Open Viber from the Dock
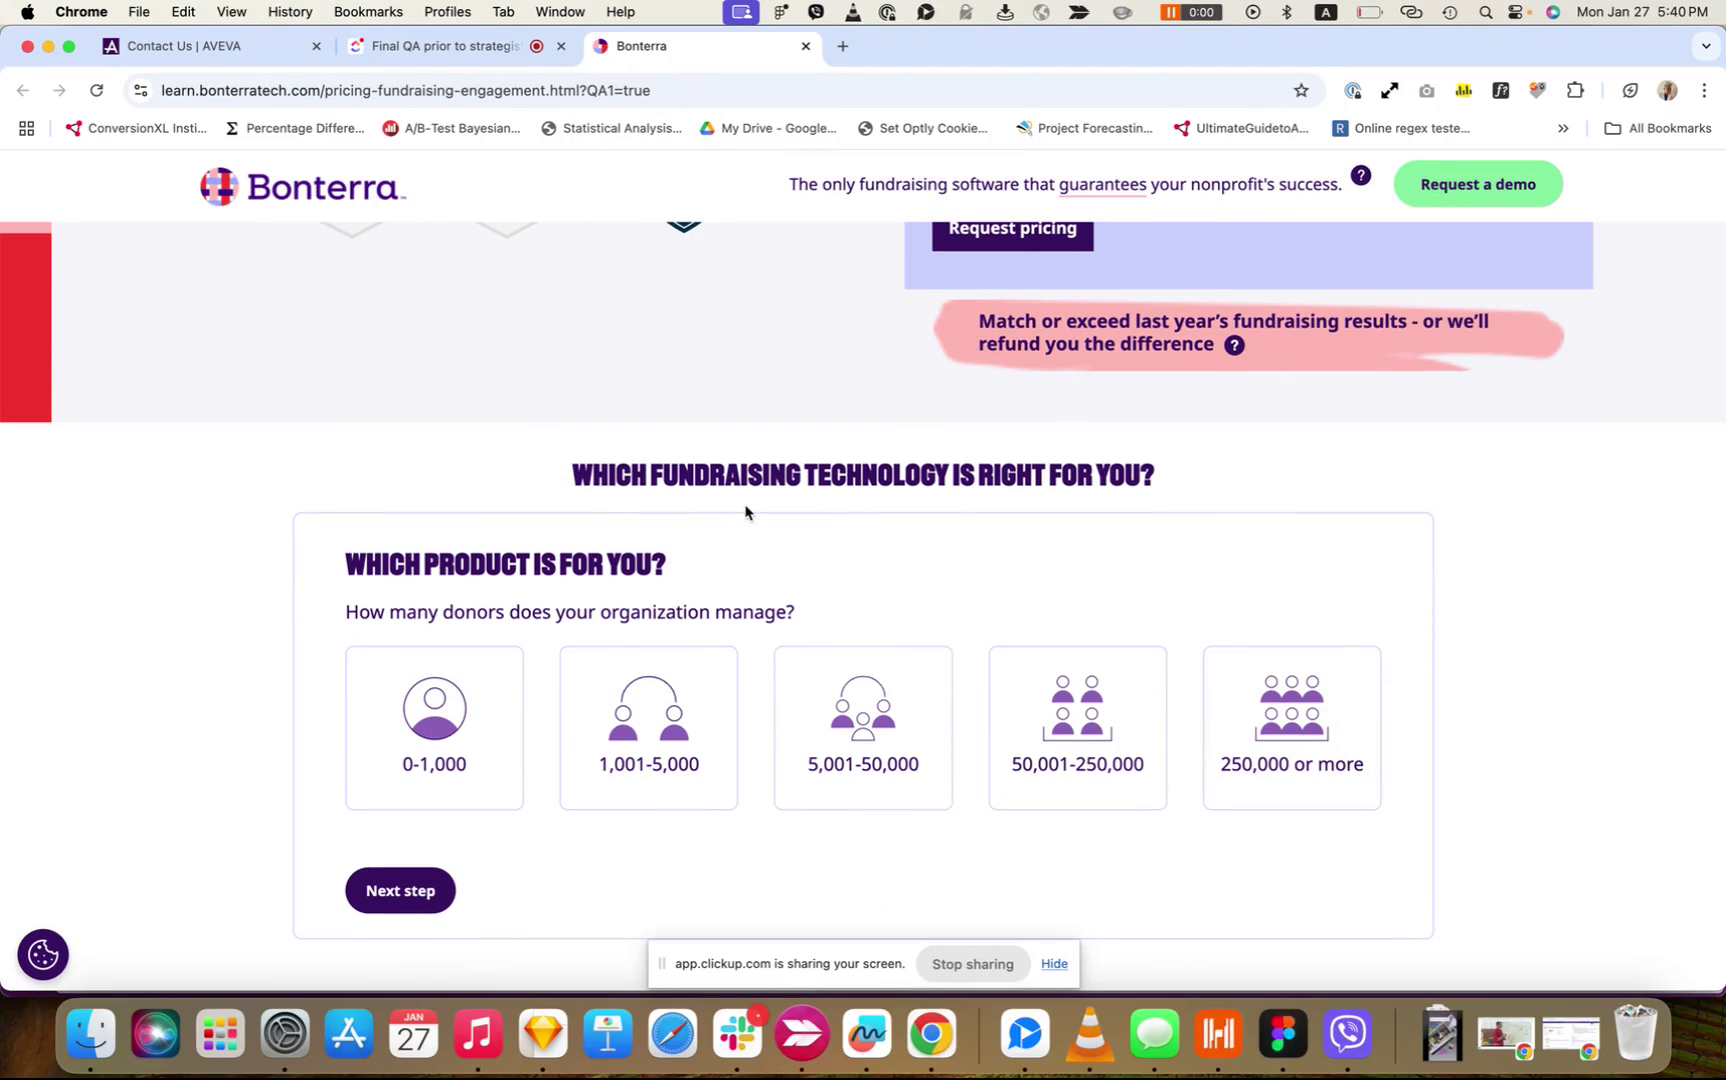 tap(1348, 1034)
